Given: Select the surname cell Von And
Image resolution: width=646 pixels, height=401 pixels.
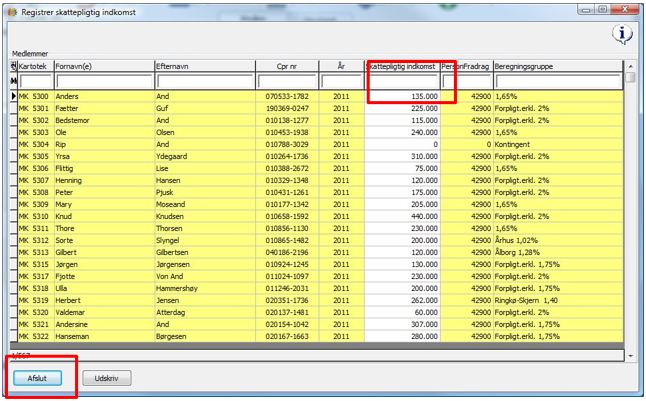Looking at the screenshot, I should click(205, 276).
